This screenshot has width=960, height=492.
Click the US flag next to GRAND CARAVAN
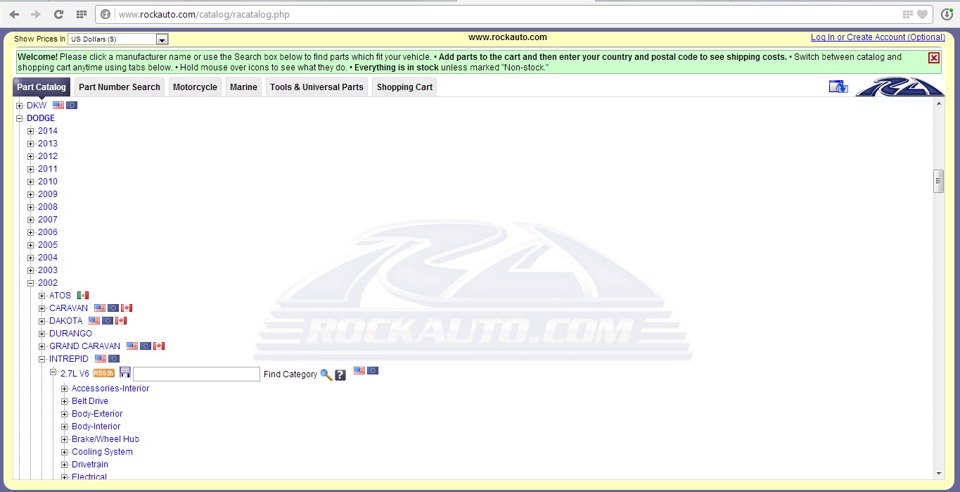pos(132,346)
